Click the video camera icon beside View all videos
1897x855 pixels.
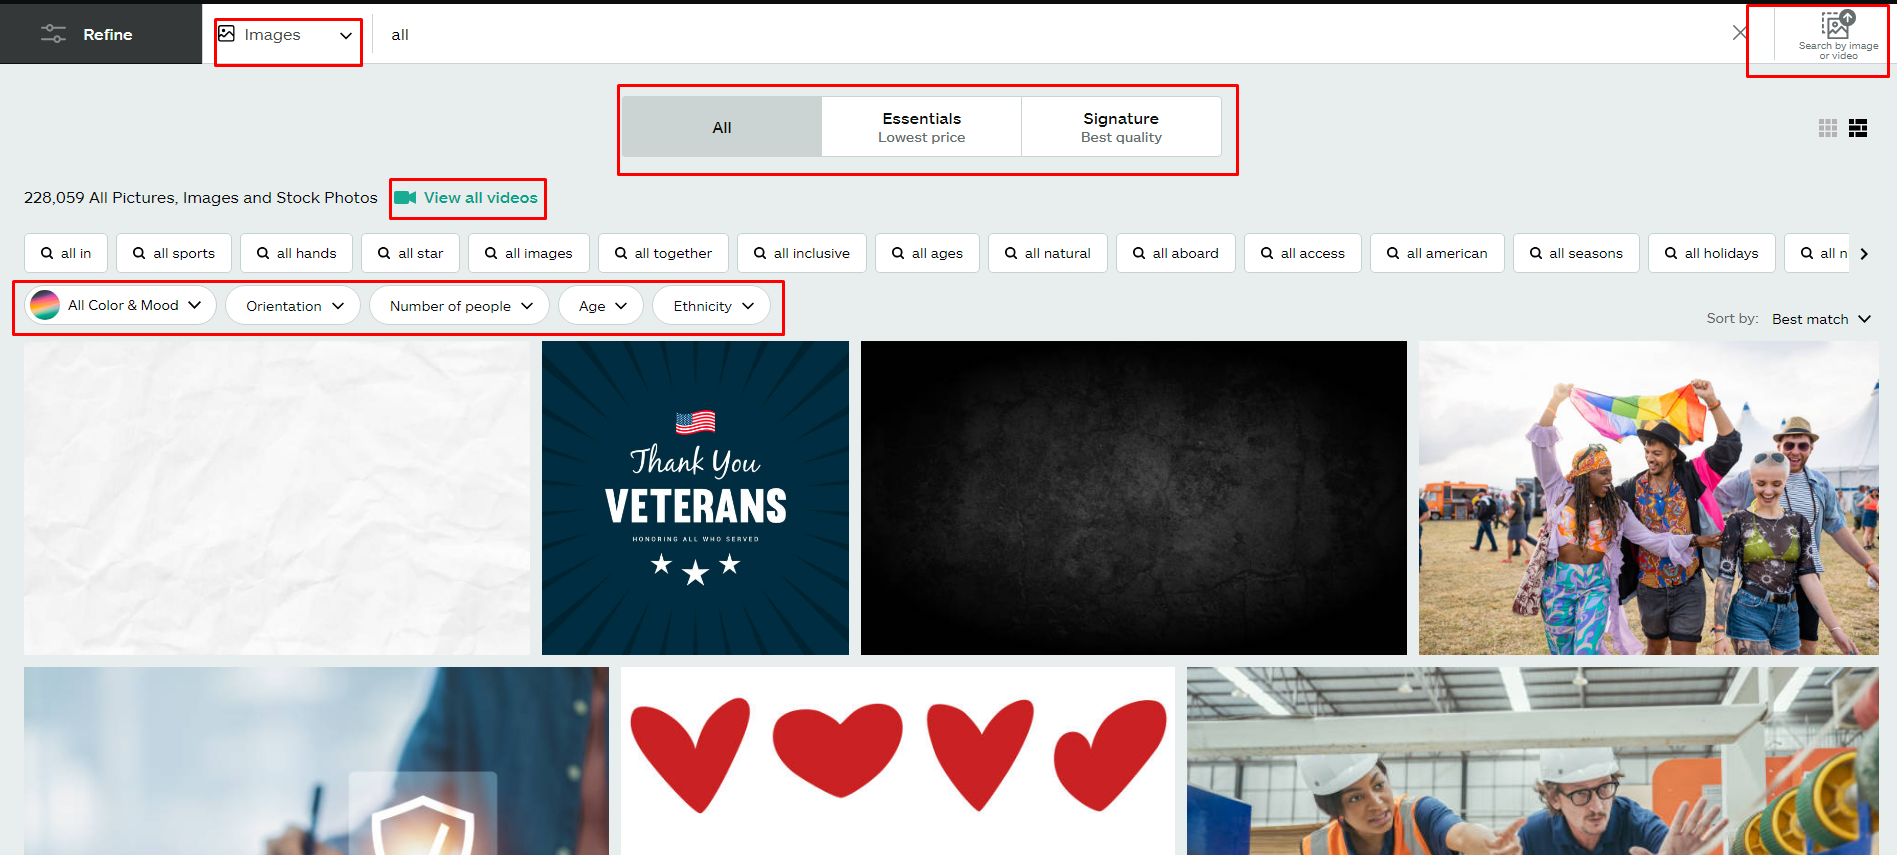(x=405, y=198)
